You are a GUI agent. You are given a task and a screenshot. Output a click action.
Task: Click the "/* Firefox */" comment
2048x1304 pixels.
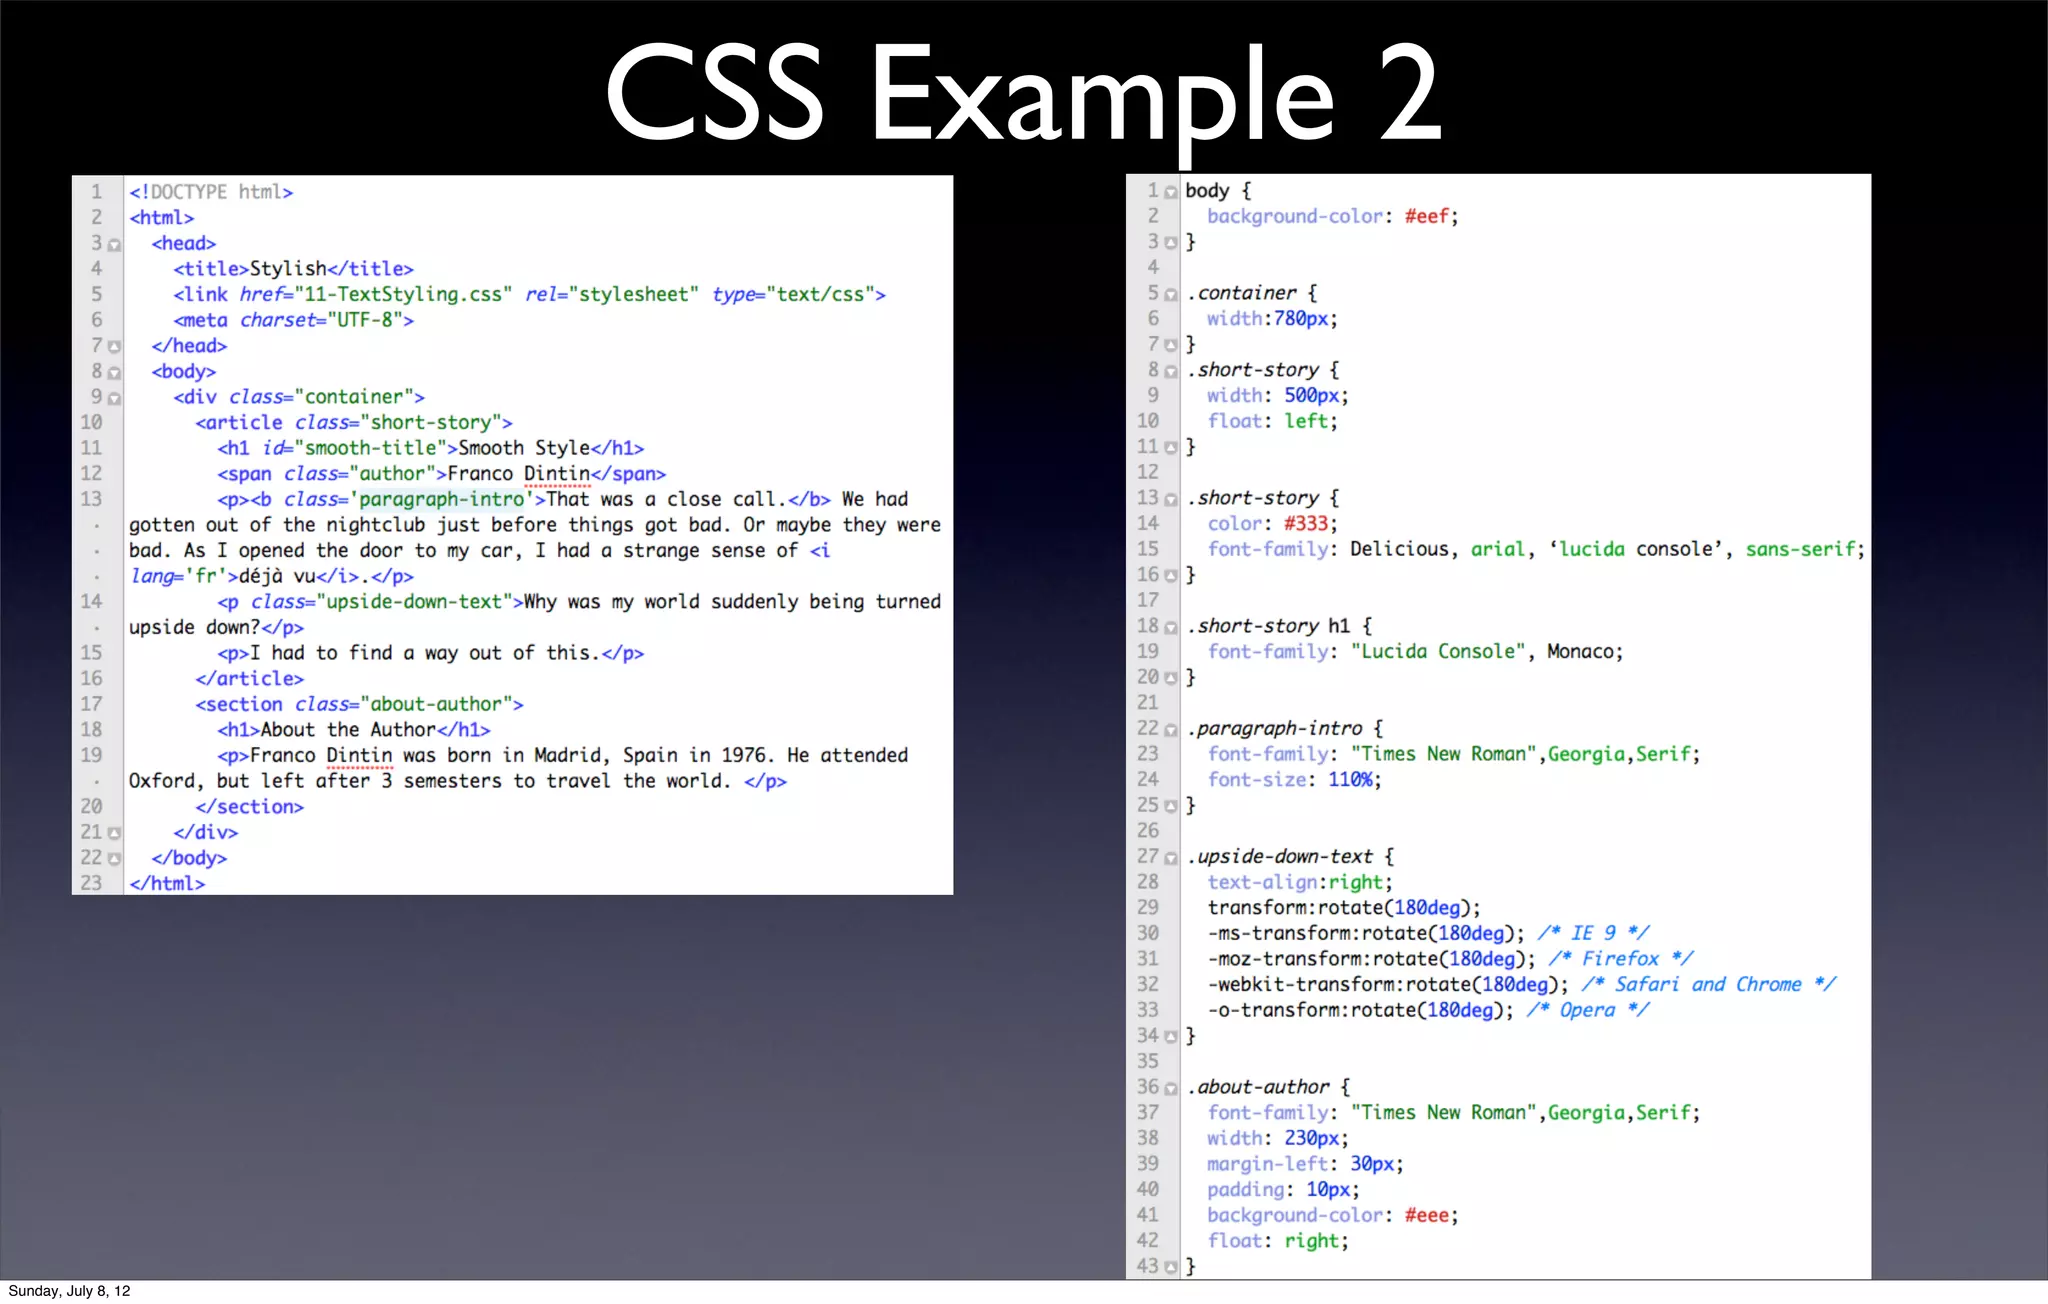click(x=1621, y=959)
